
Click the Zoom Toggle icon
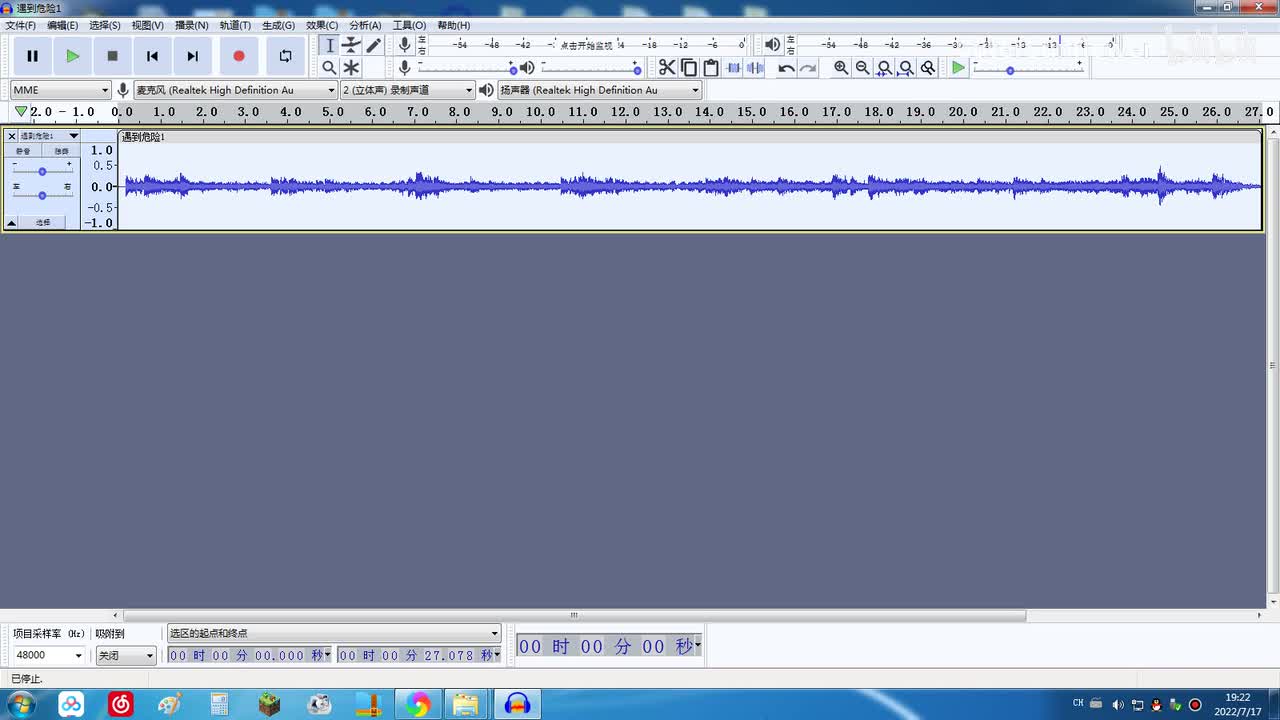pos(928,68)
